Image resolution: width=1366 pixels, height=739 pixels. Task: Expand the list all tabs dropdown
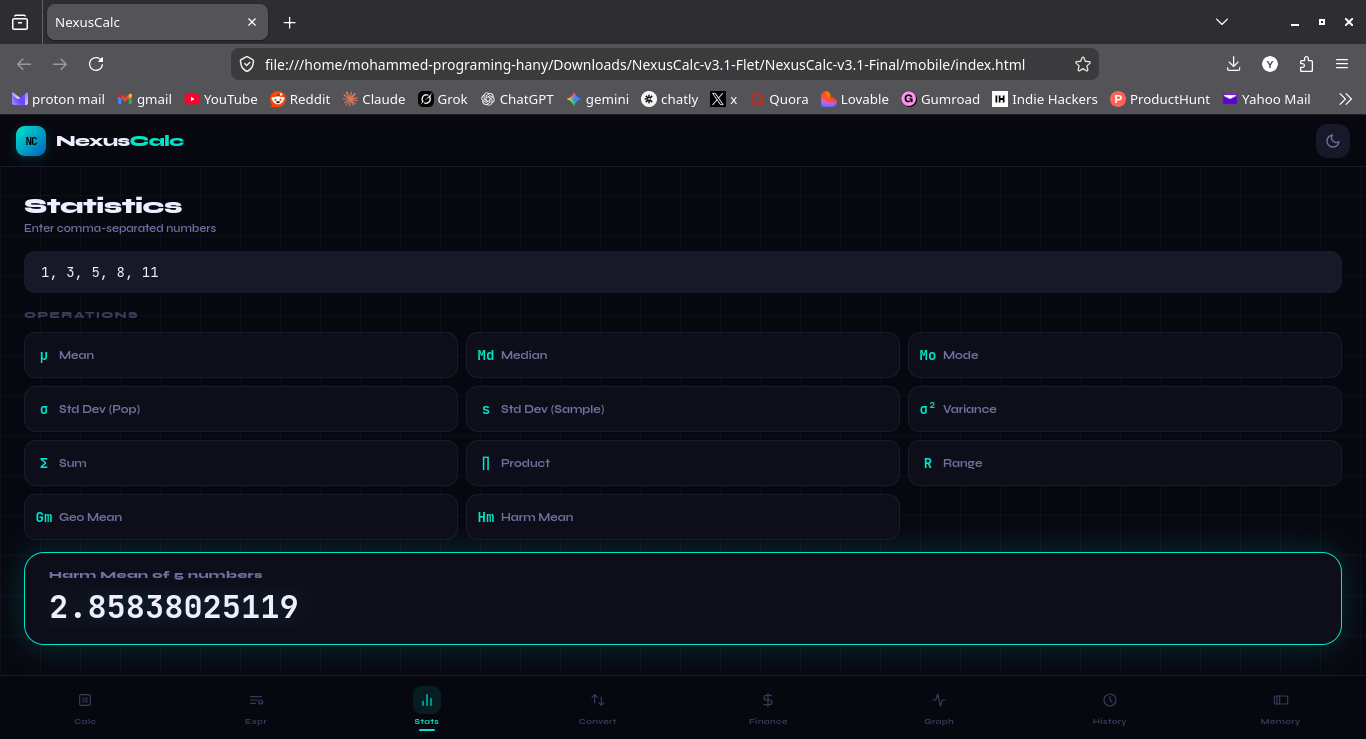point(1222,22)
